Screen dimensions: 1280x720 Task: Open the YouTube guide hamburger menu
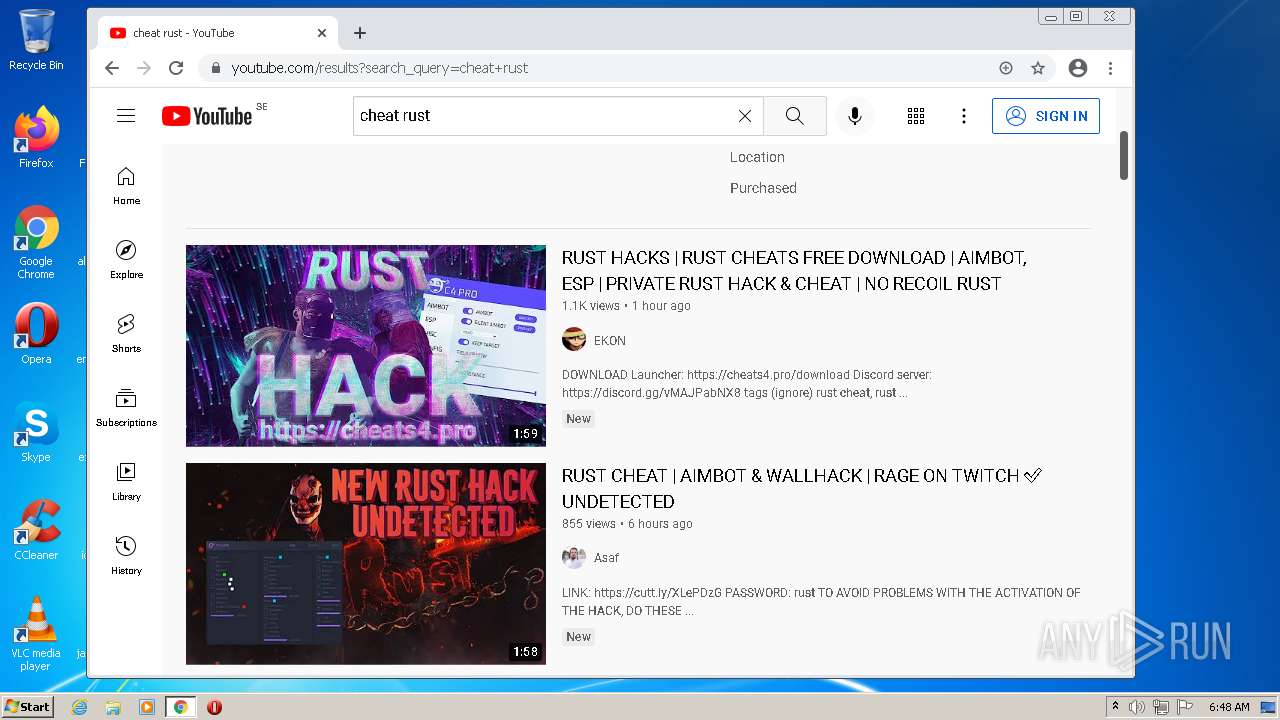[126, 116]
